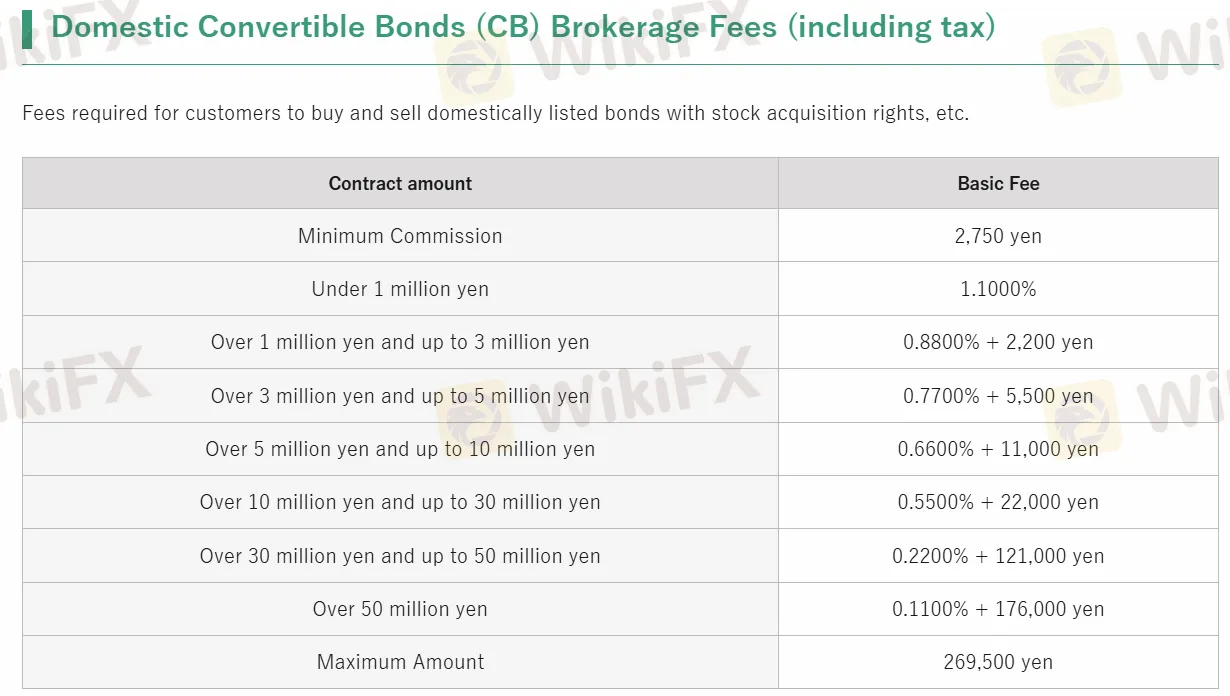Click the 0.6600% + 11,000 yen cell
This screenshot has width=1230, height=696.
pos(998,449)
